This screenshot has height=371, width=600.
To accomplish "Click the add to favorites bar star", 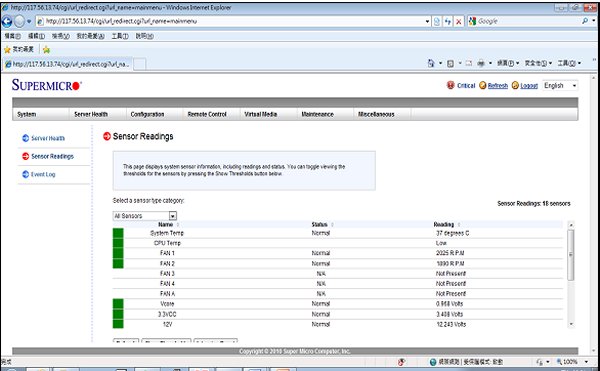I will click(x=46, y=50).
